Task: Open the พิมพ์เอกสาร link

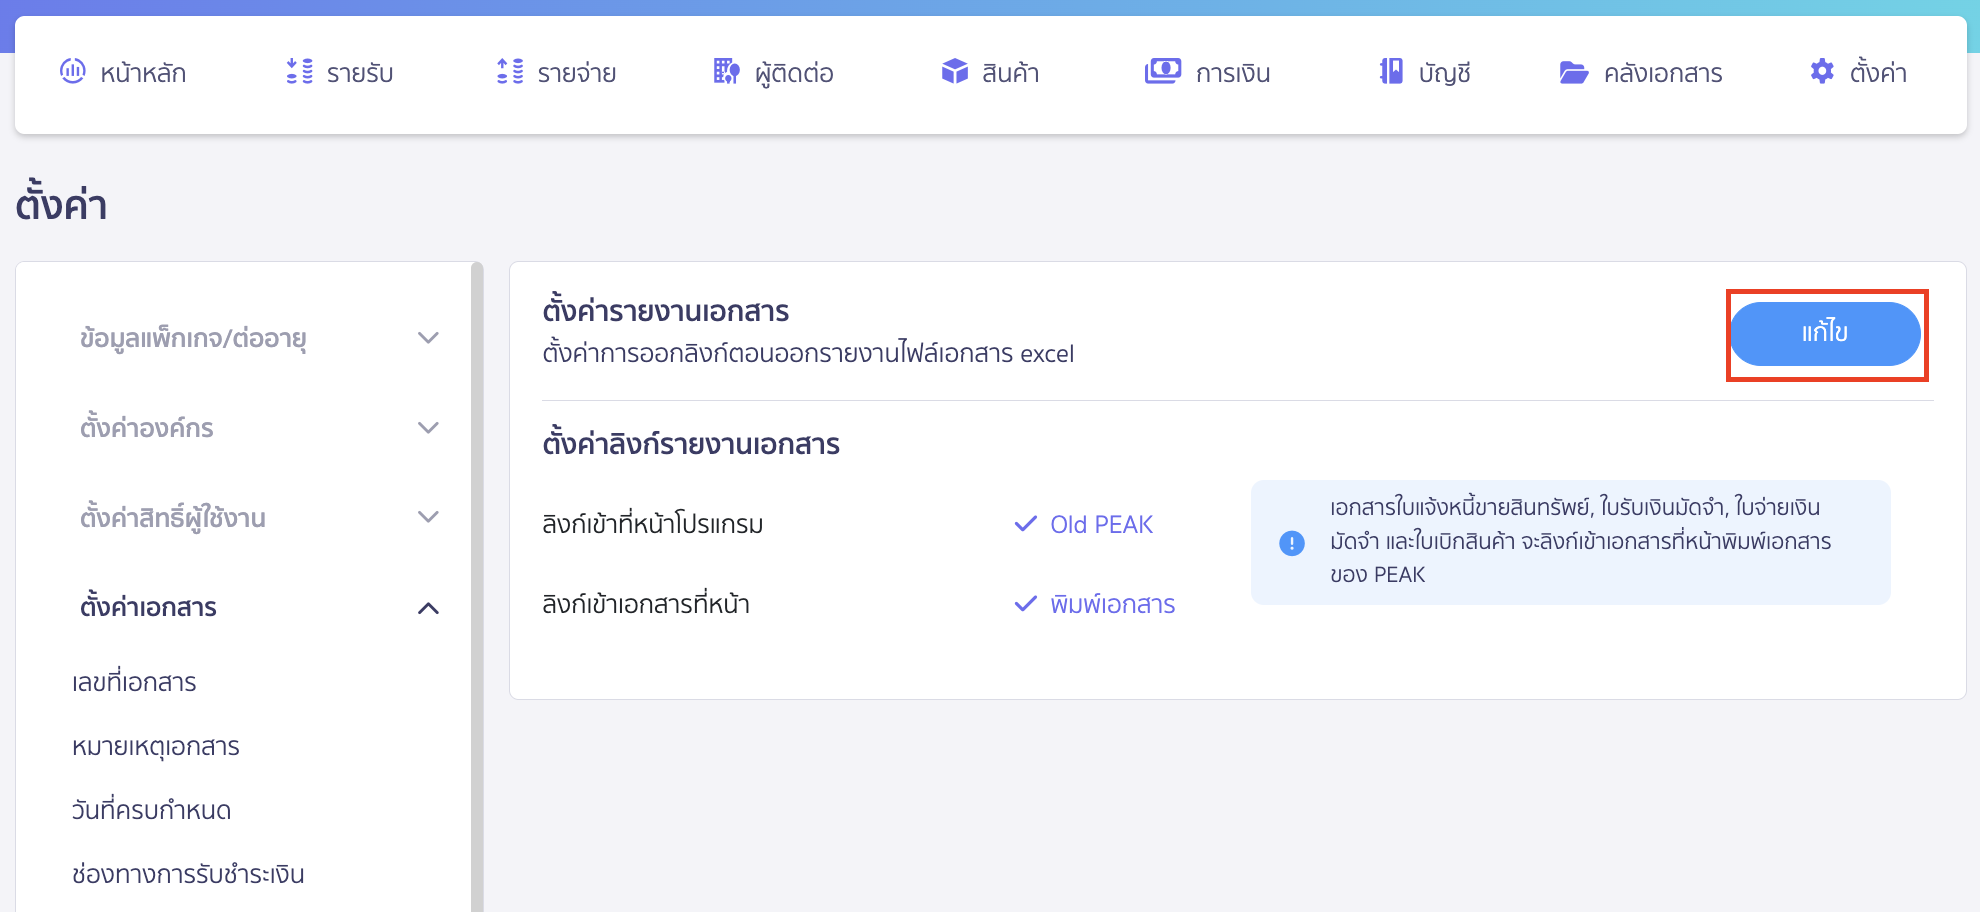Action: click(x=1113, y=604)
